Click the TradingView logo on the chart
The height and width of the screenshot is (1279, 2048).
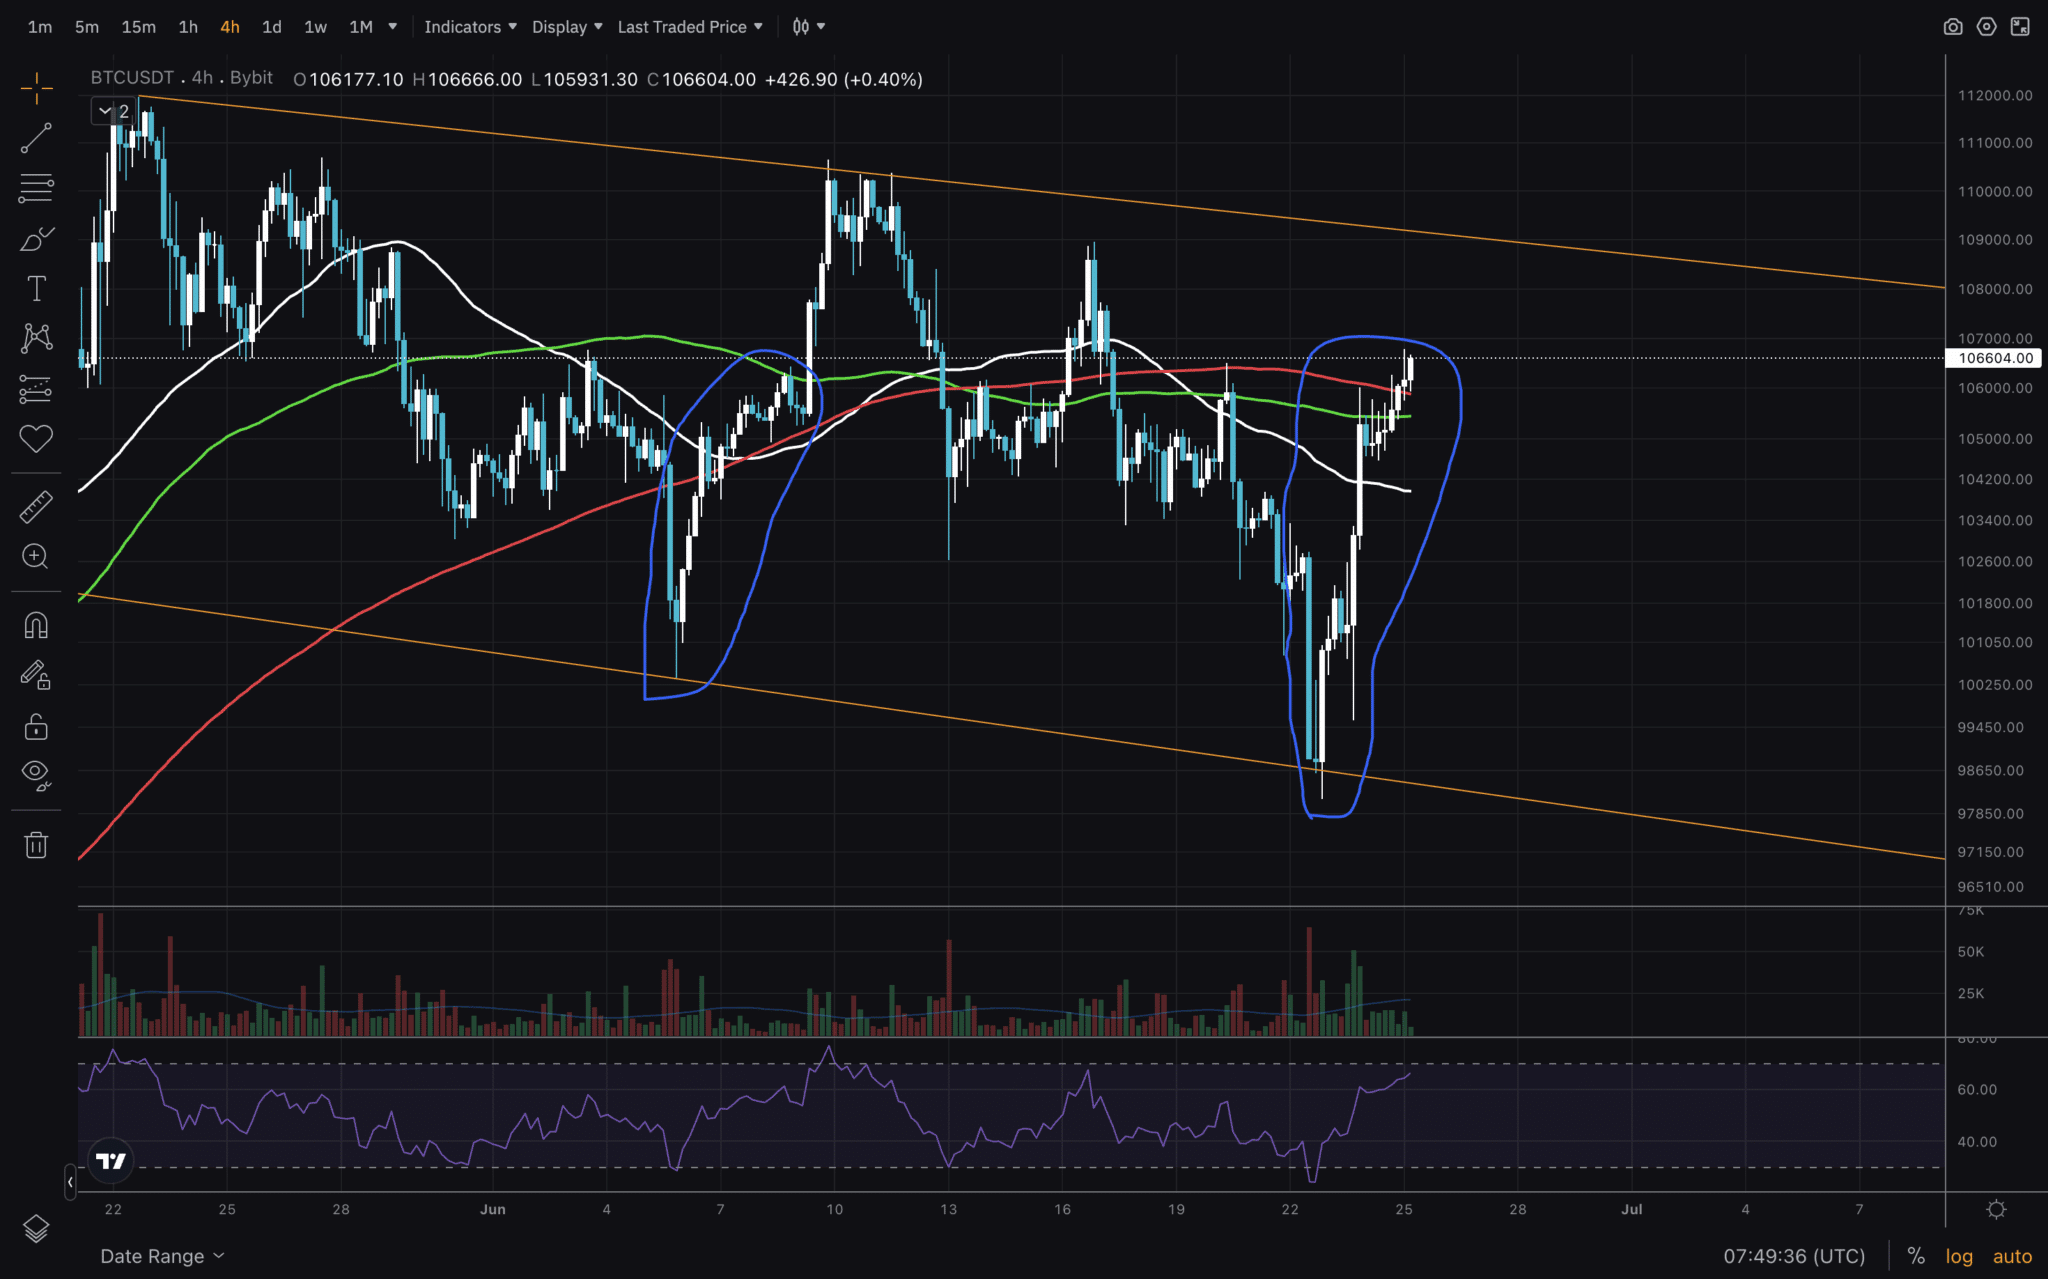(111, 1161)
